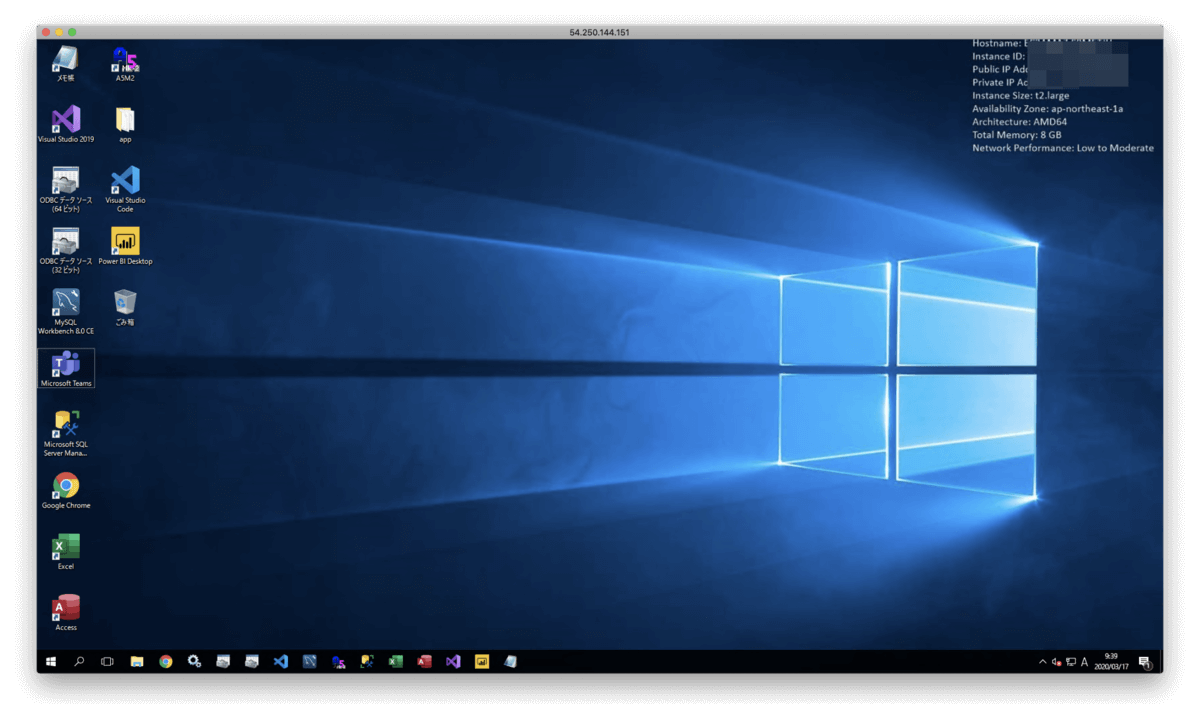Open Task View from the taskbar

107,662
